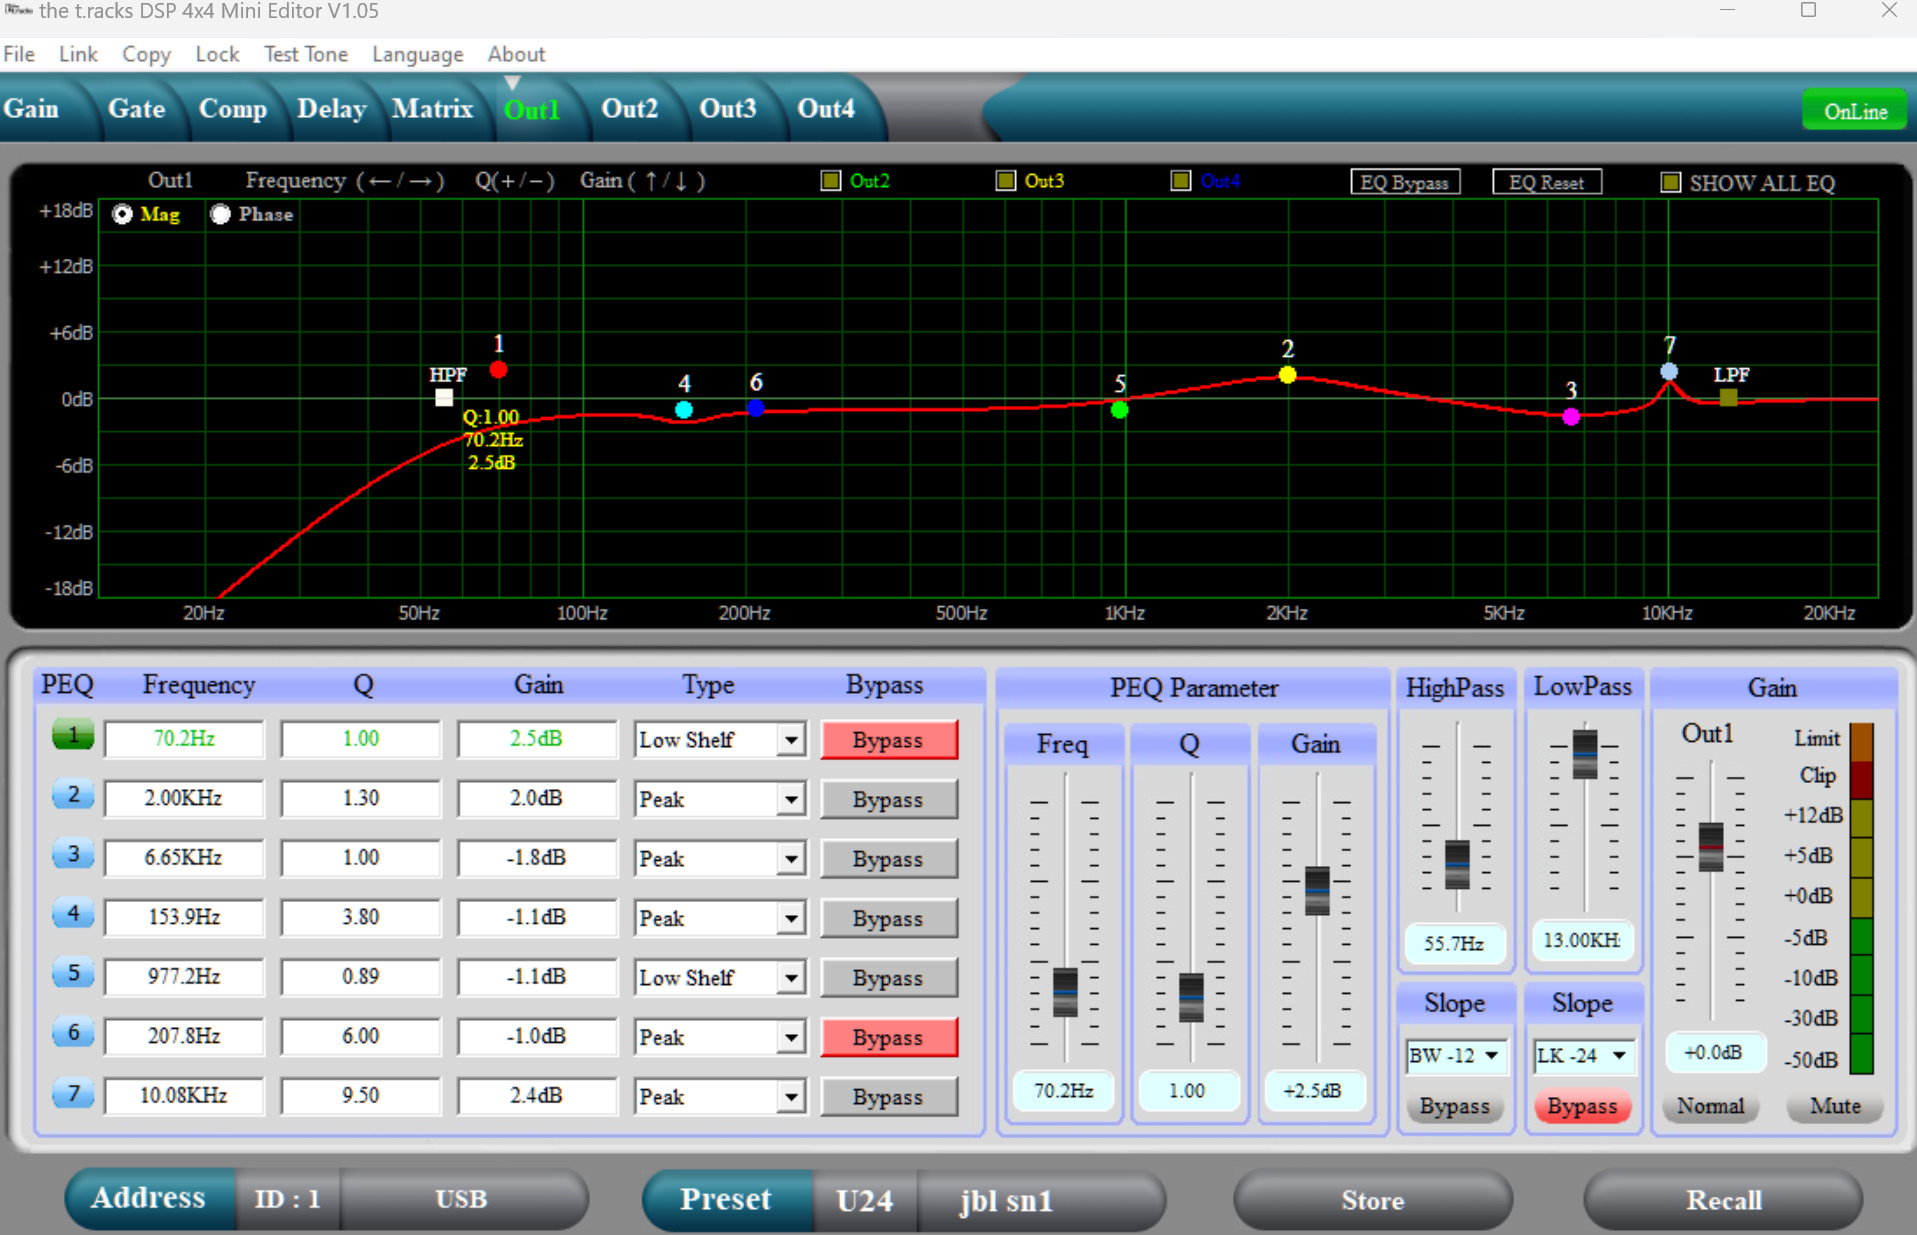Select PEQ band 2 number badge

point(73,796)
